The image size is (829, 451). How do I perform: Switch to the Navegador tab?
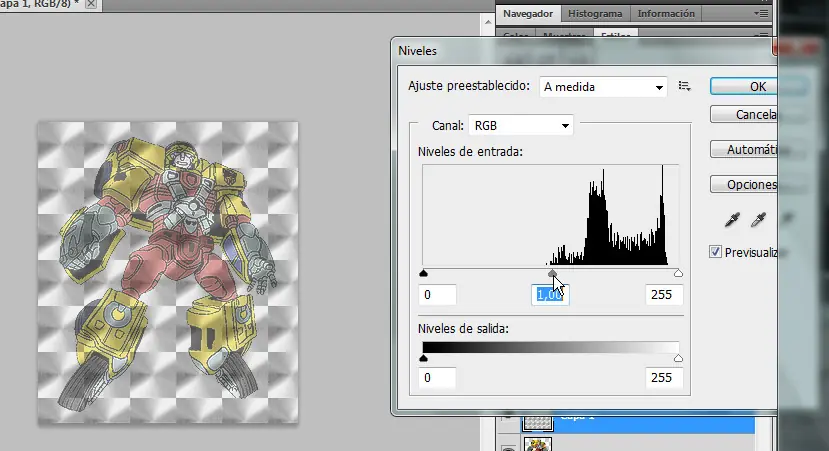pos(528,14)
